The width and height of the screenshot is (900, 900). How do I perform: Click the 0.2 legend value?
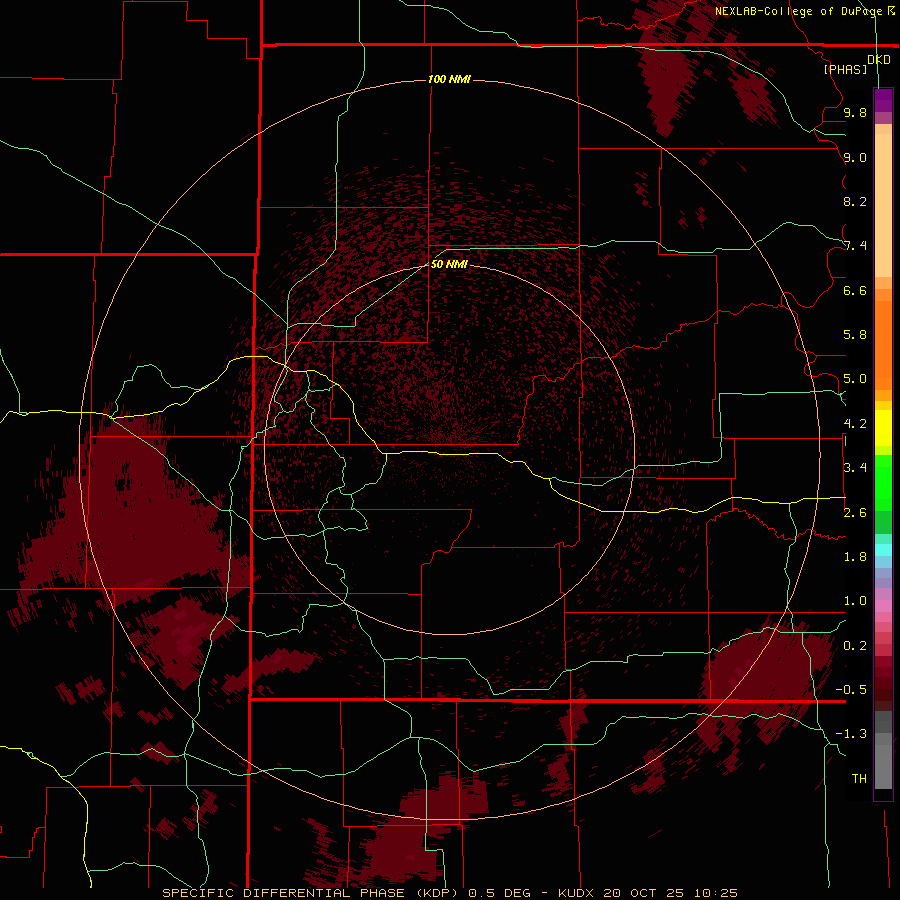point(855,646)
